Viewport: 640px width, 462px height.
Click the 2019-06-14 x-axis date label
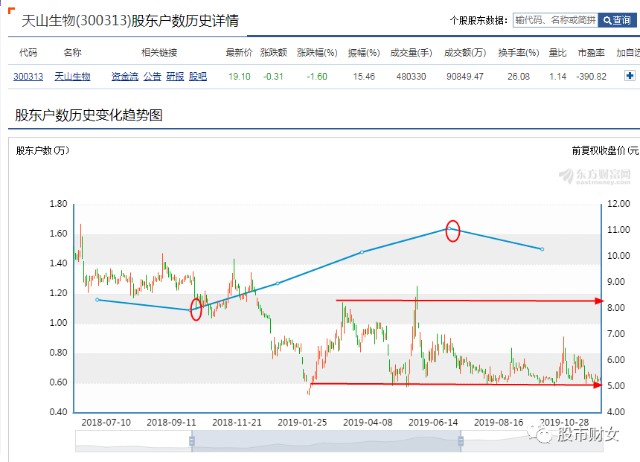[433, 422]
